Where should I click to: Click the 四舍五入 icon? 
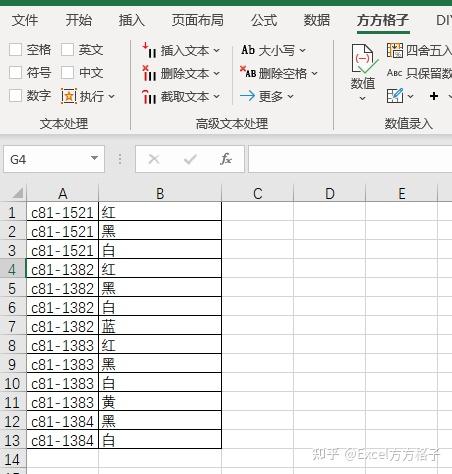tap(395, 50)
